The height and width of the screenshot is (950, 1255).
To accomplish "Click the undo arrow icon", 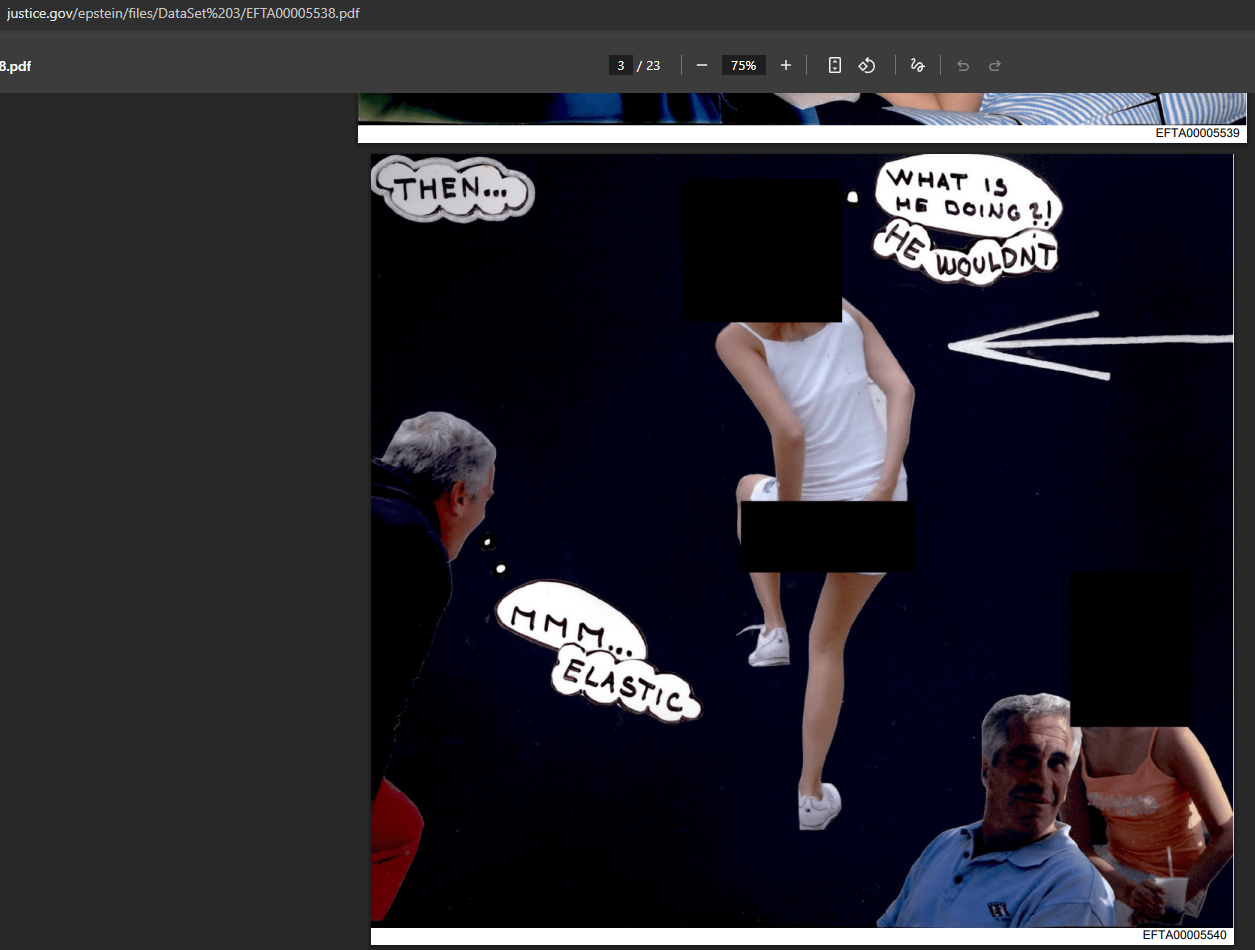I will pyautogui.click(x=963, y=65).
